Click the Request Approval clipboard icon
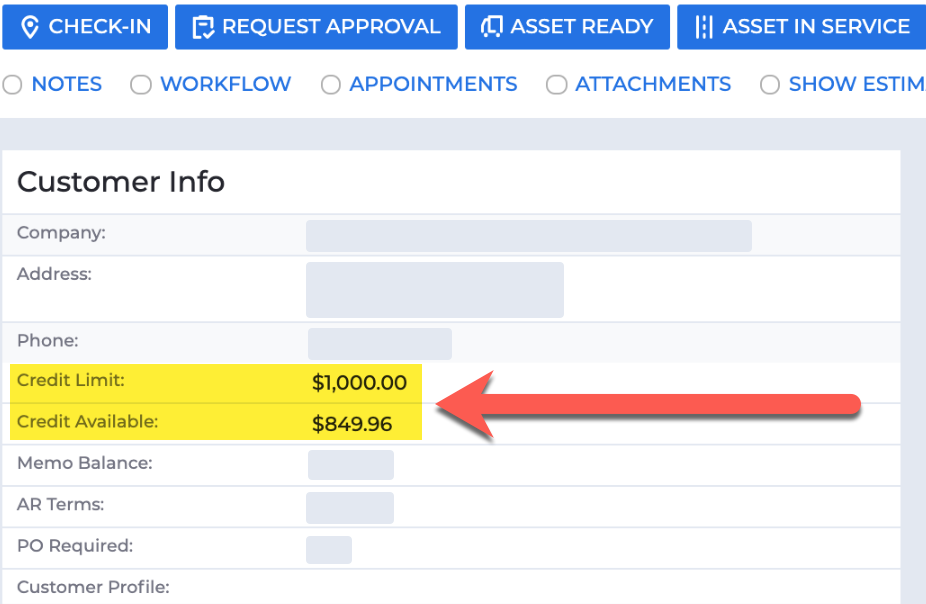This screenshot has width=926, height=604. pyautogui.click(x=203, y=27)
